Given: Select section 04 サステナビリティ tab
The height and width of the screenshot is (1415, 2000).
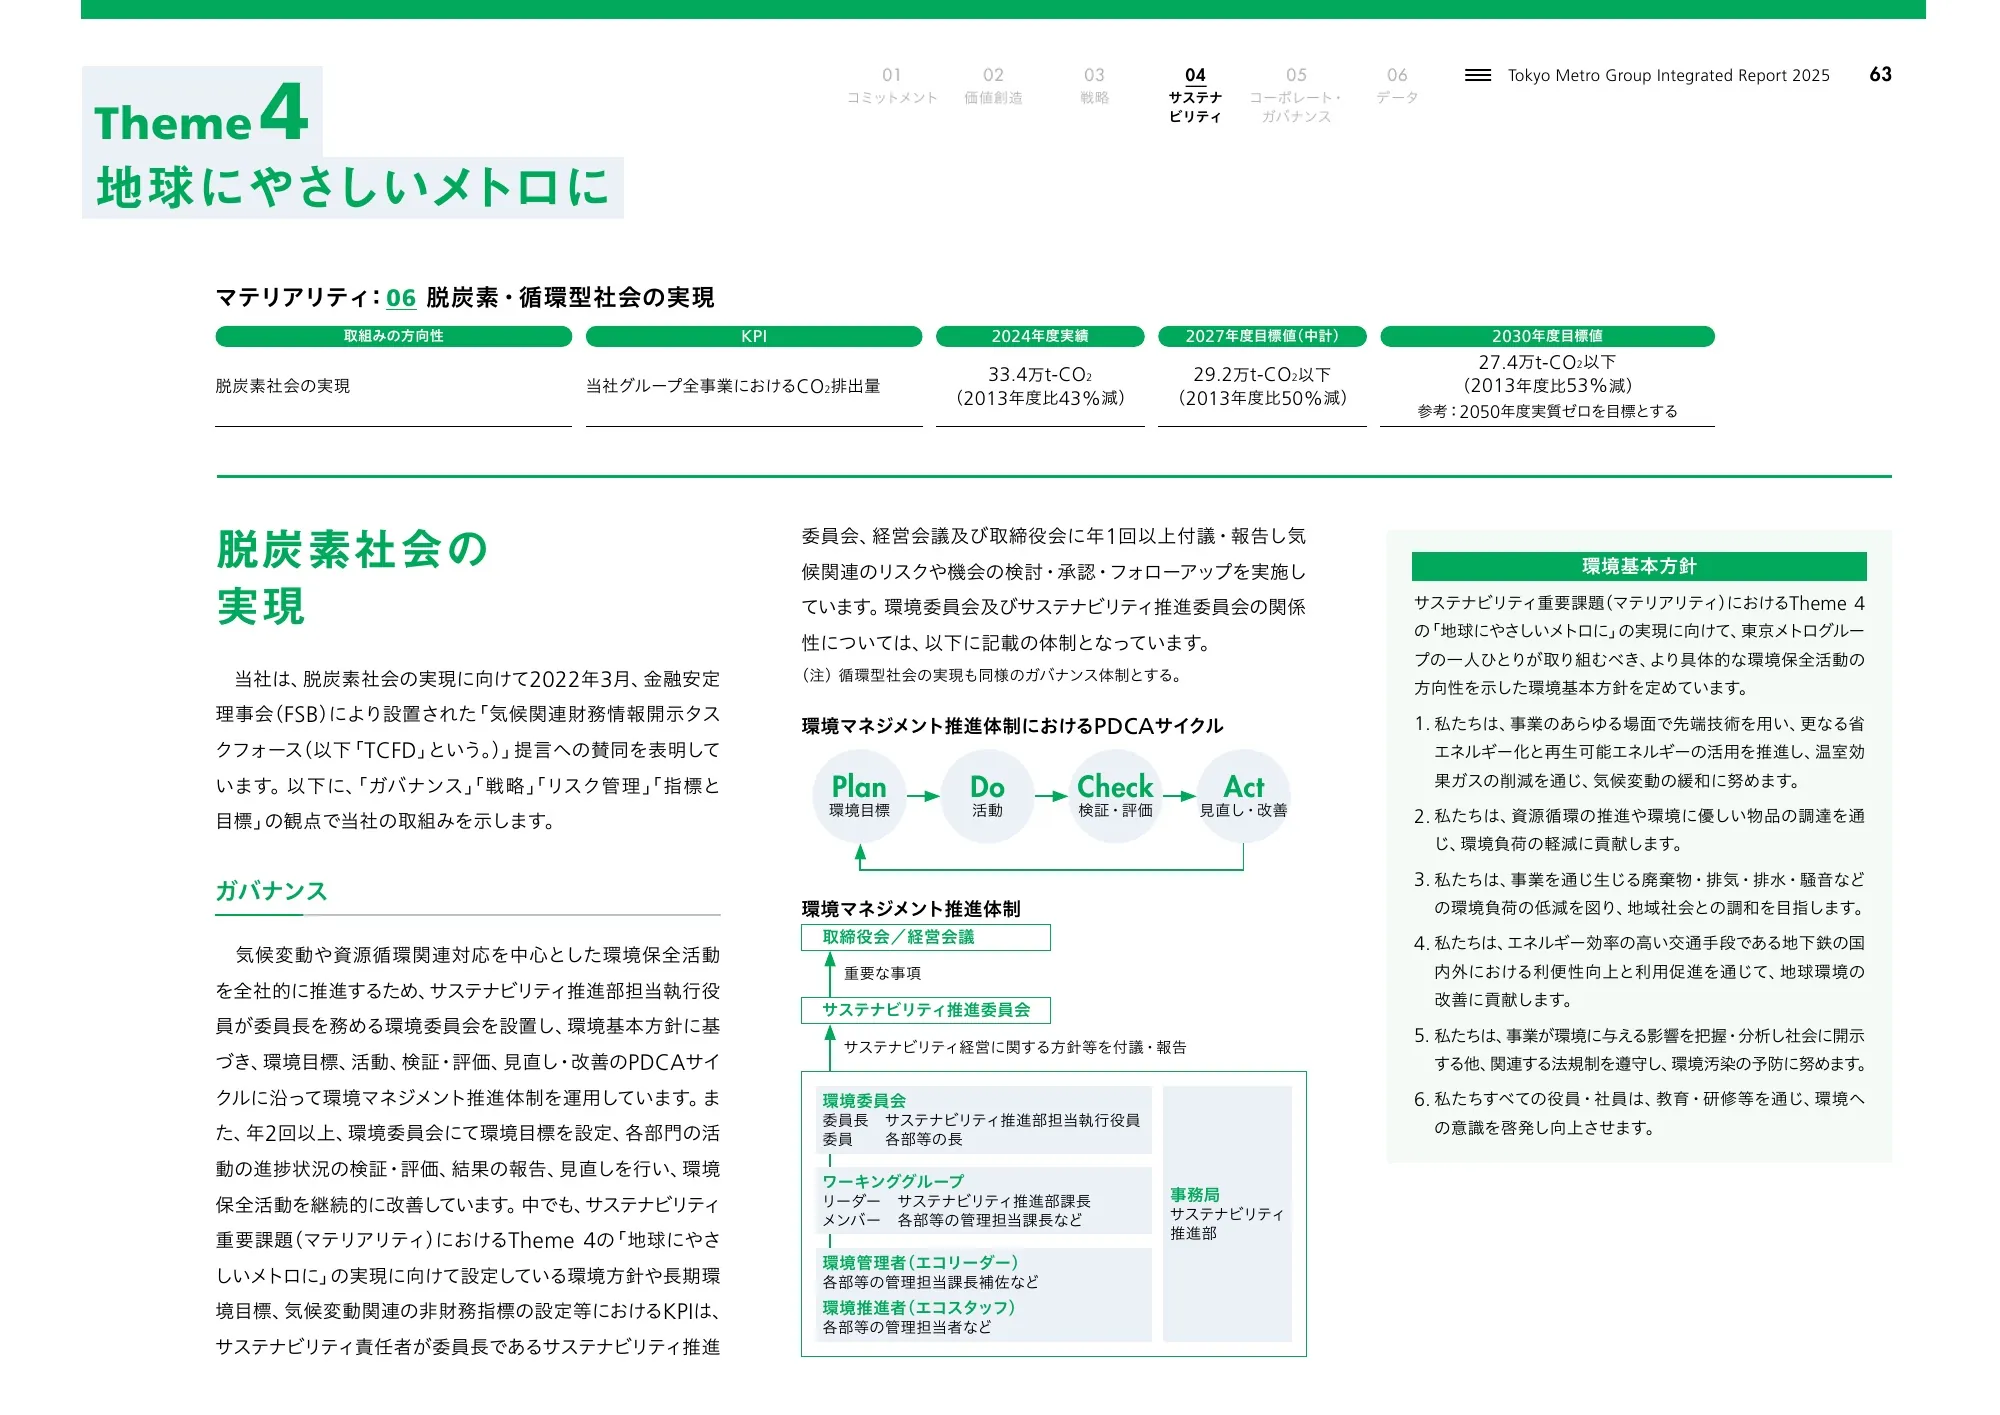Looking at the screenshot, I should [1195, 95].
